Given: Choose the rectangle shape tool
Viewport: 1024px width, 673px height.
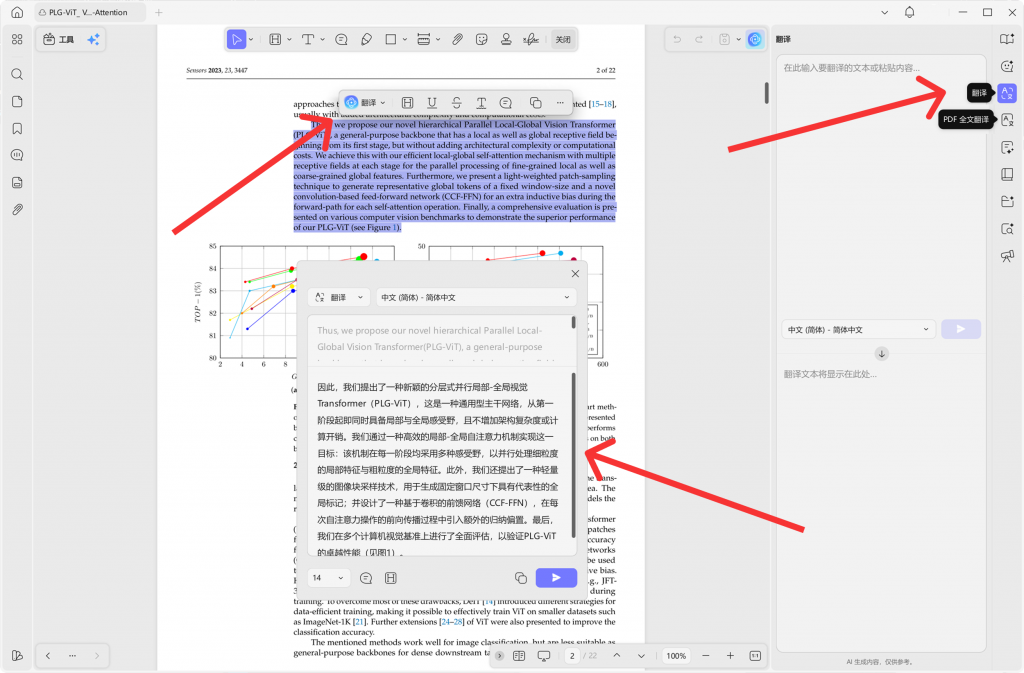Looking at the screenshot, I should 391,40.
